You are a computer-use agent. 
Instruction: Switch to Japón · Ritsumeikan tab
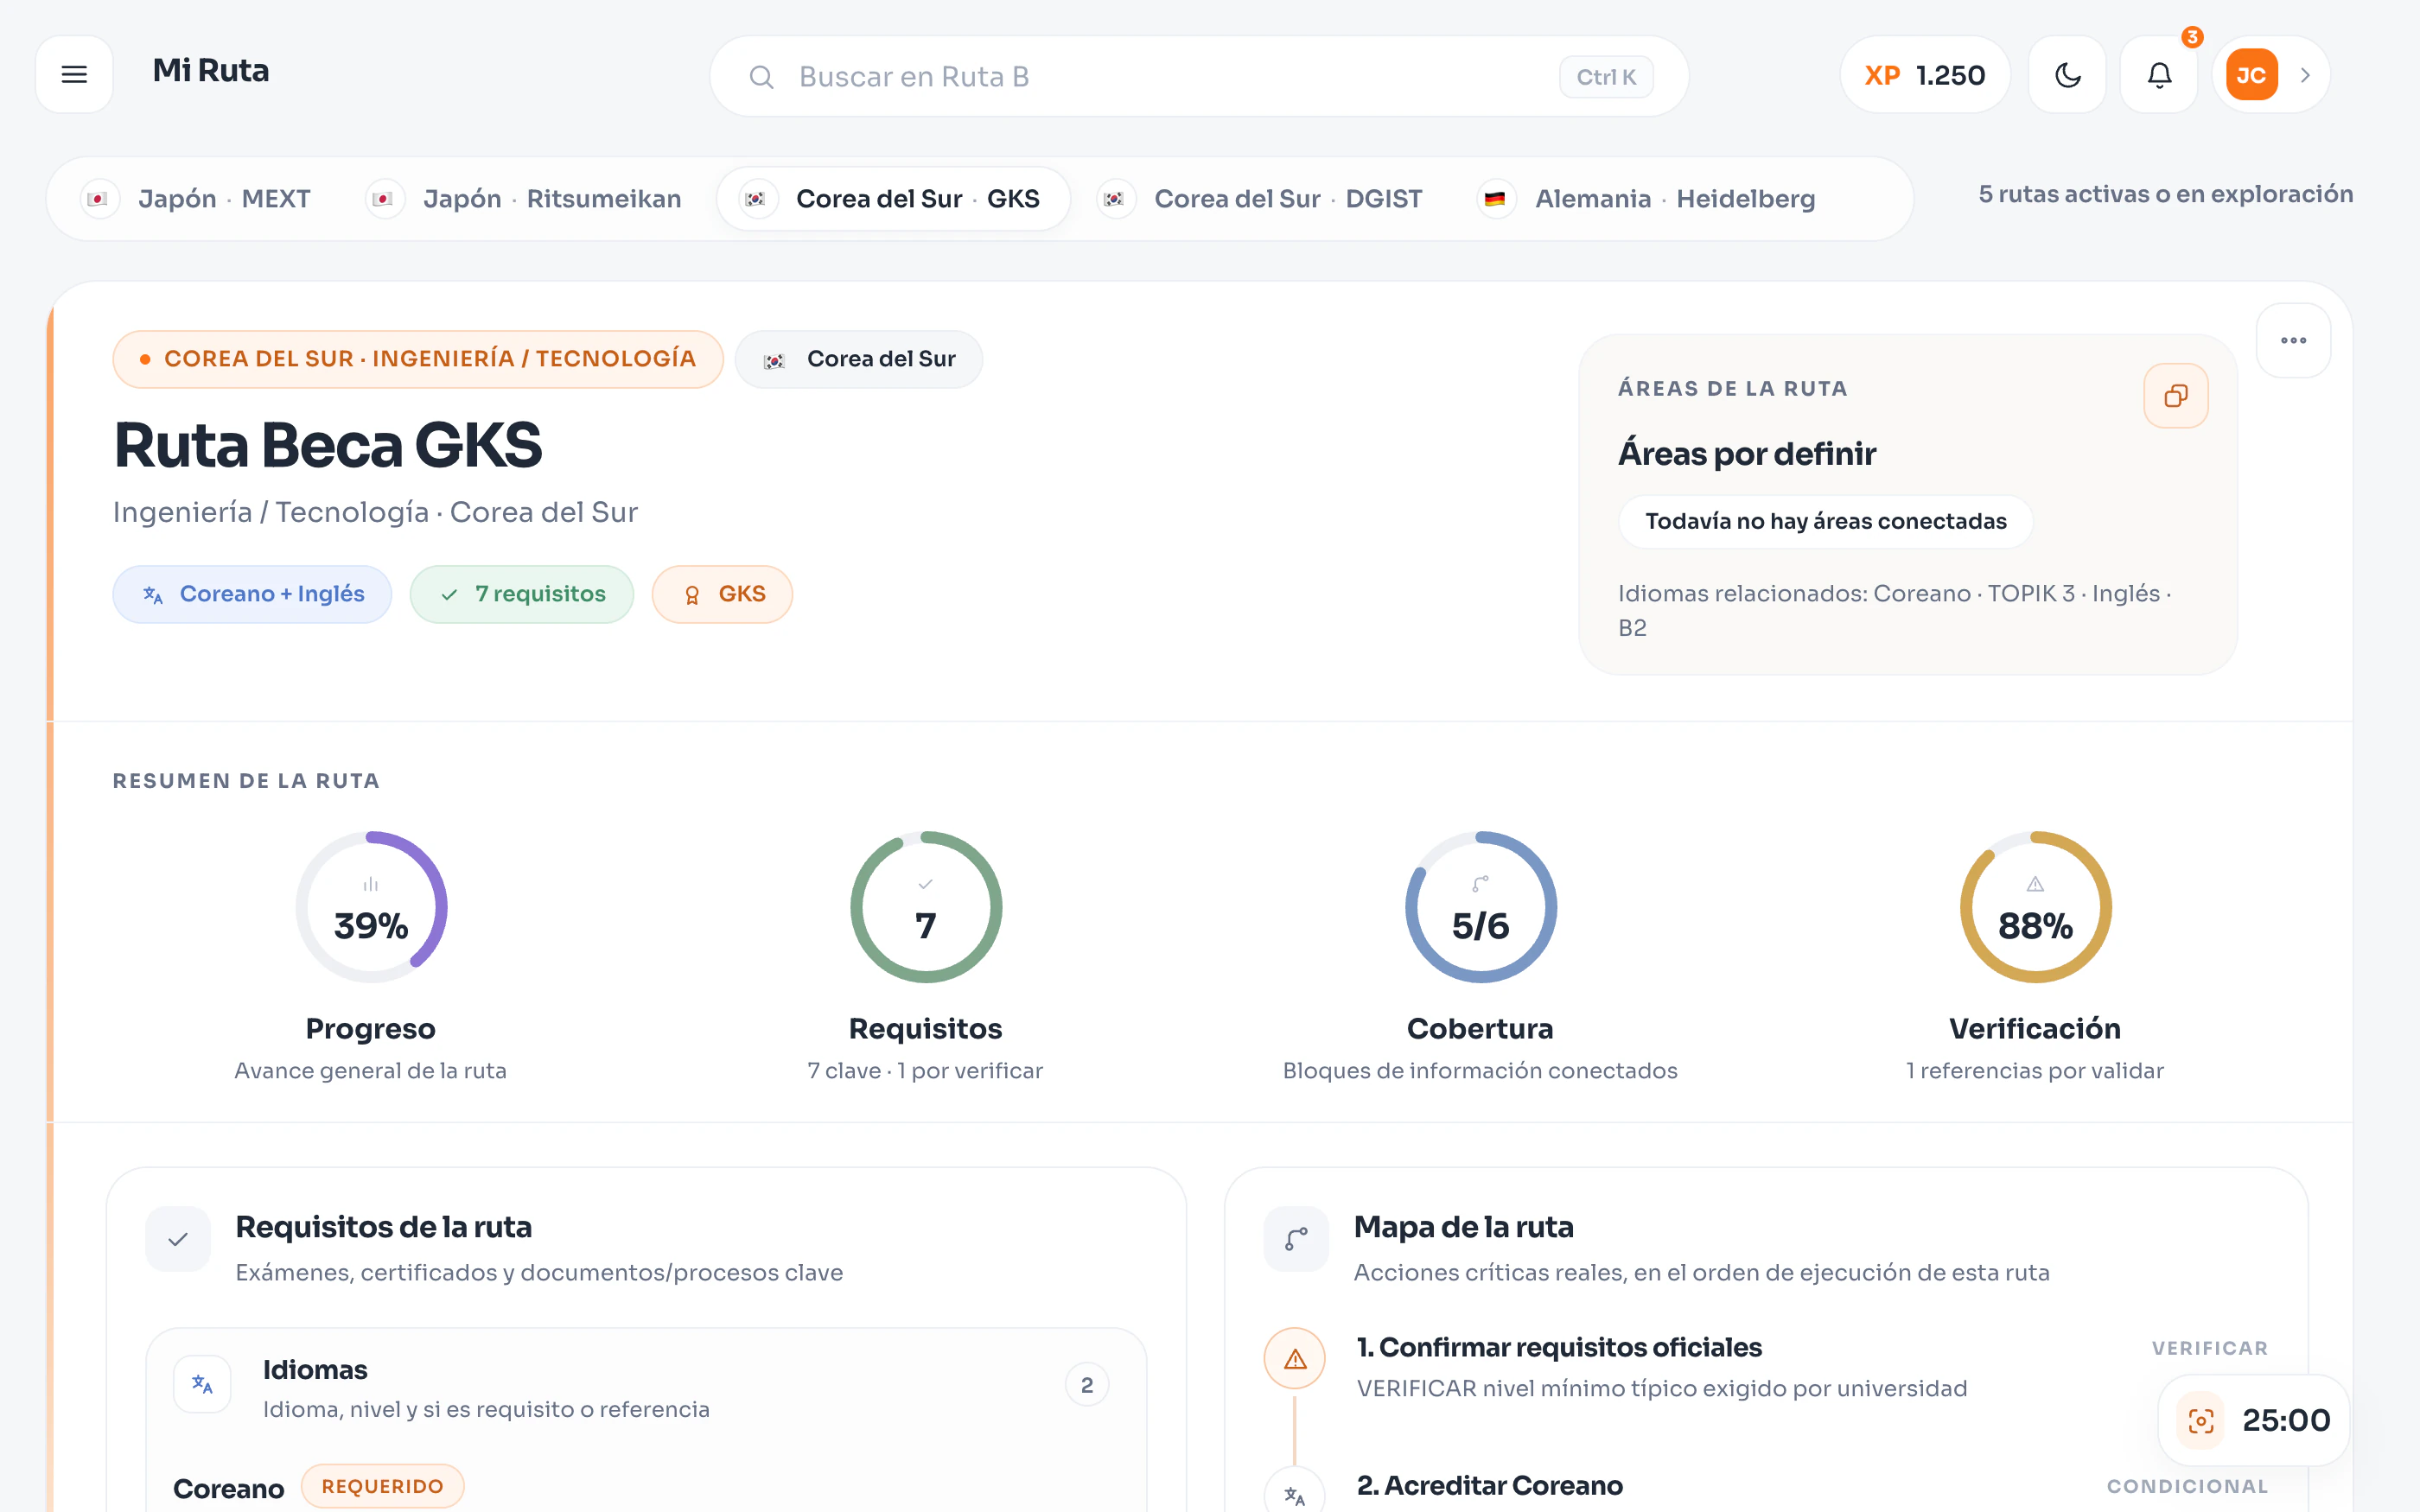(525, 199)
